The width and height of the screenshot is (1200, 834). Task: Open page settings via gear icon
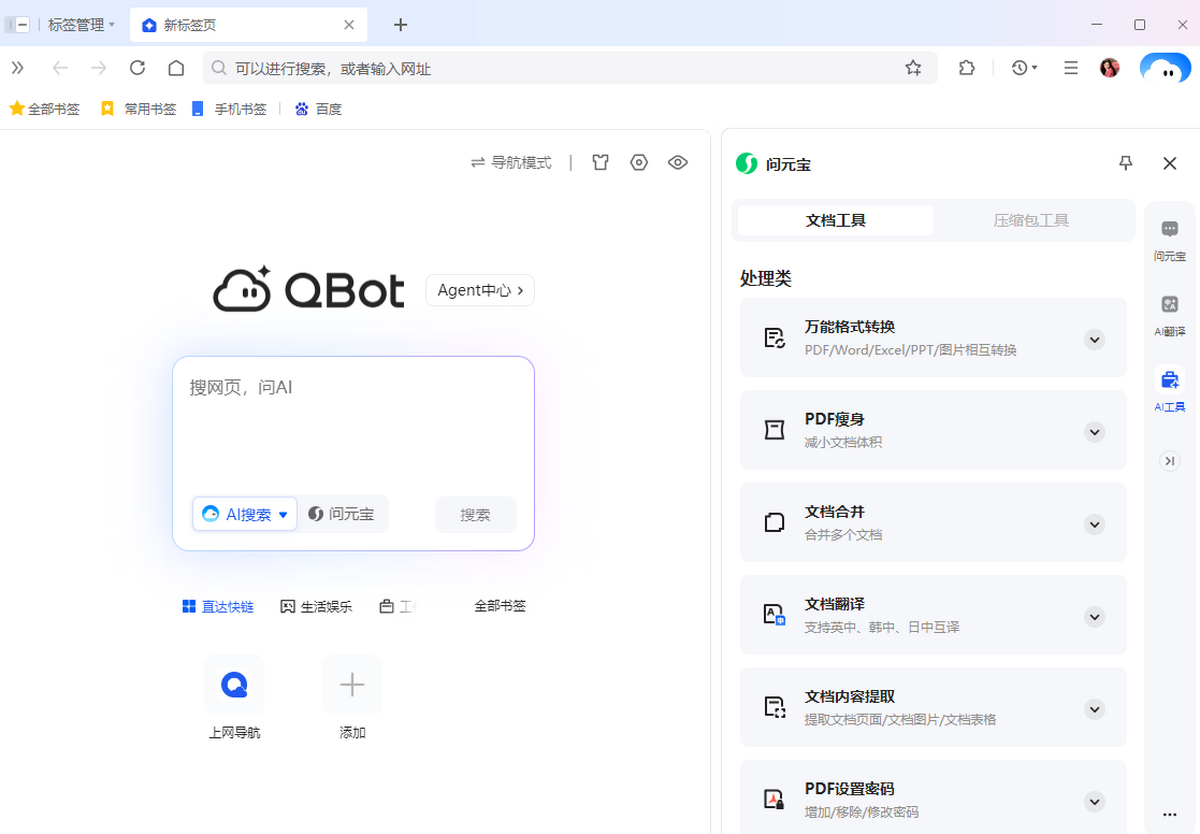[x=638, y=162]
